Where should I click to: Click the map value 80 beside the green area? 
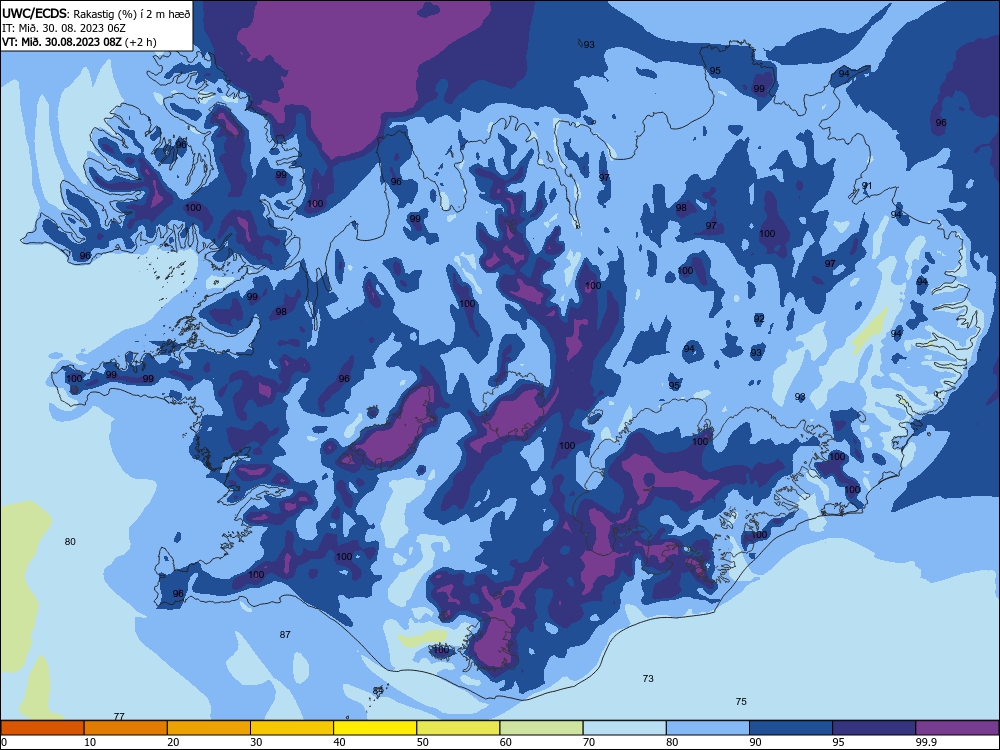[70, 541]
